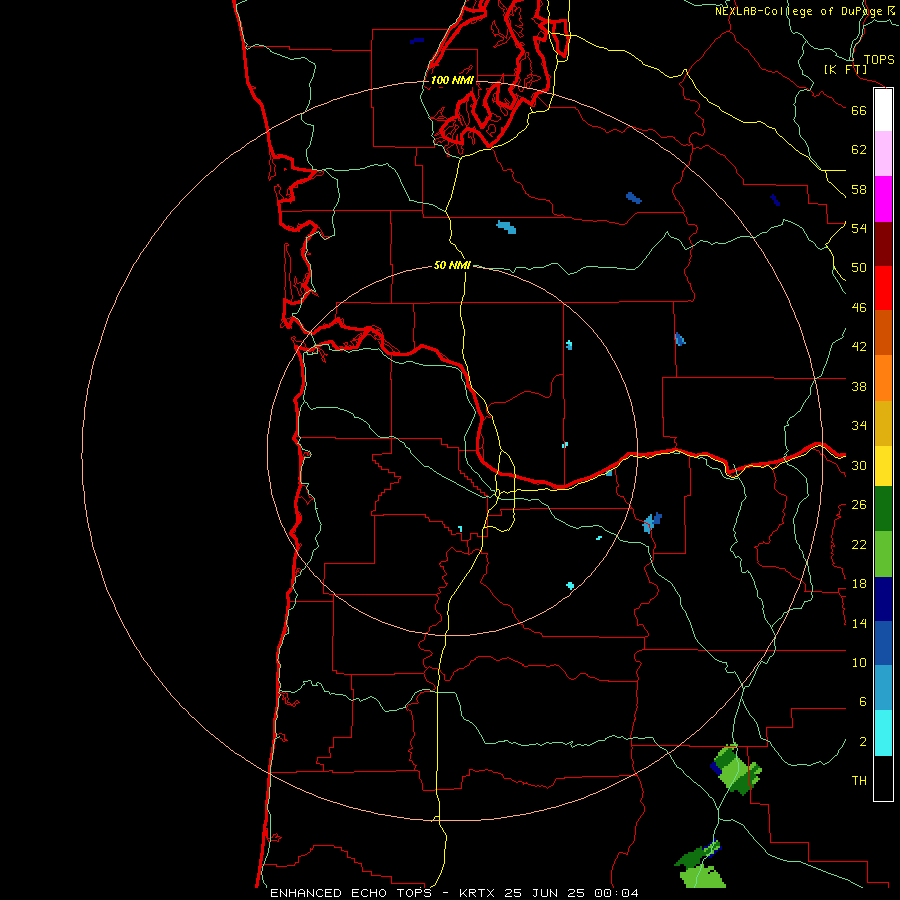Screen dimensions: 900x900
Task: Click the '50 NMI' range ring label
Action: click(452, 265)
